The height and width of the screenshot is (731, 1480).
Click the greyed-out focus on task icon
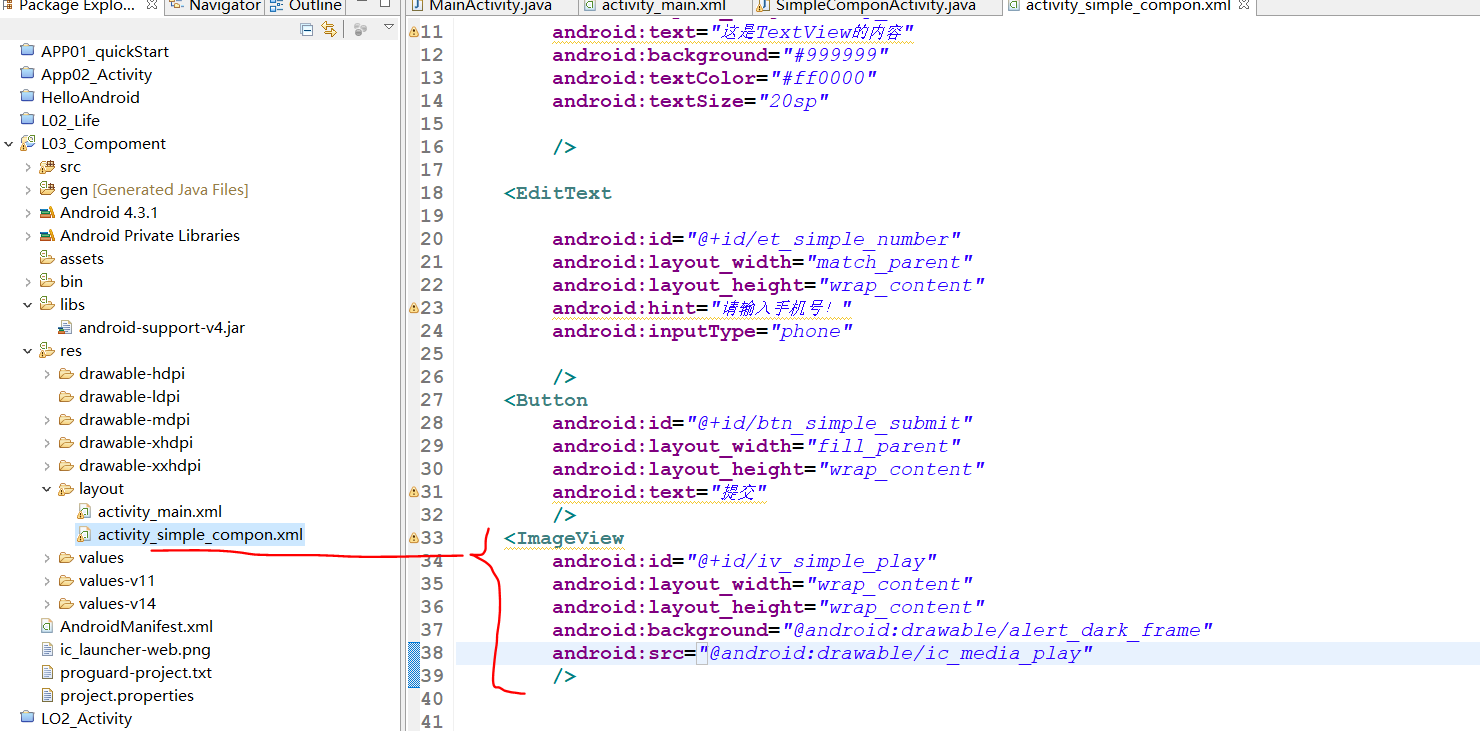point(360,30)
